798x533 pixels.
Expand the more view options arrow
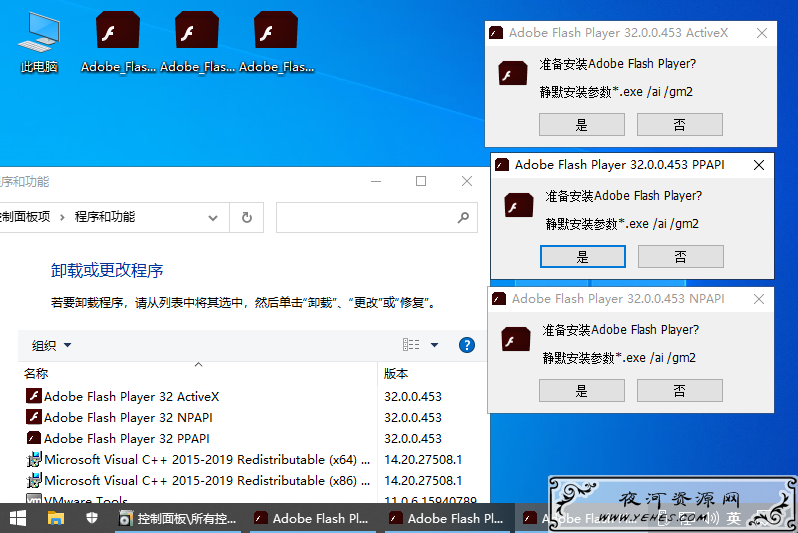(435, 345)
